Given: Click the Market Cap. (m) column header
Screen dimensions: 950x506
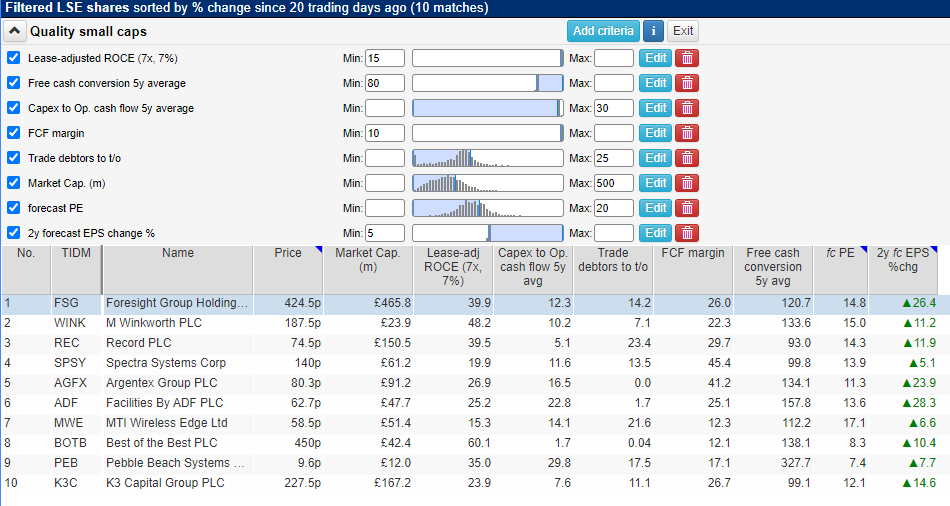Looking at the screenshot, I should coord(367,260).
